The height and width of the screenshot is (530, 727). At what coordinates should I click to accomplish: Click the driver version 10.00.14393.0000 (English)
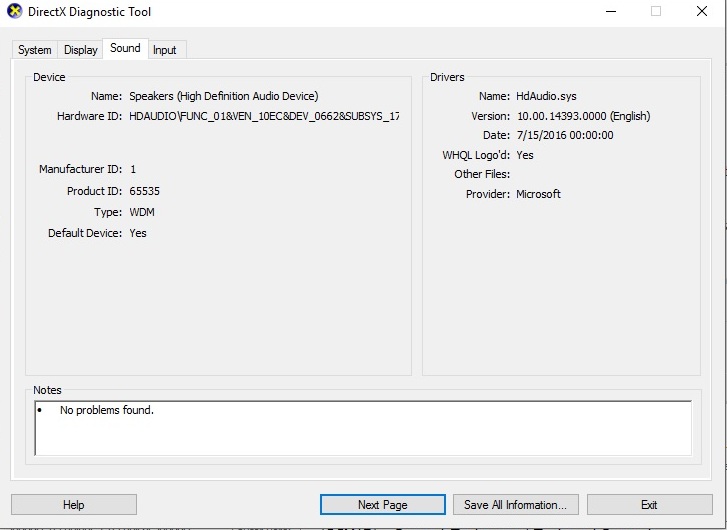pos(584,116)
